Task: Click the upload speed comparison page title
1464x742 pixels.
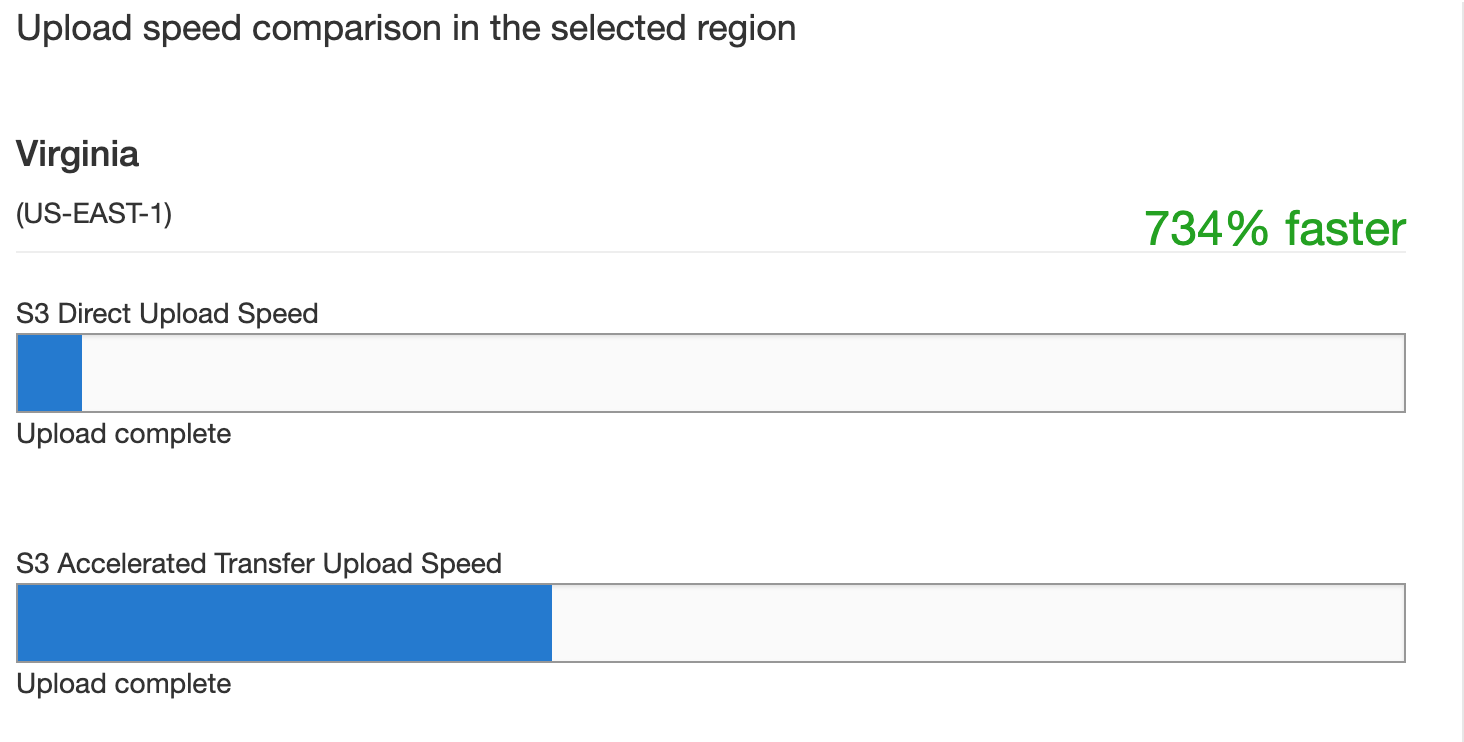Action: tap(405, 27)
